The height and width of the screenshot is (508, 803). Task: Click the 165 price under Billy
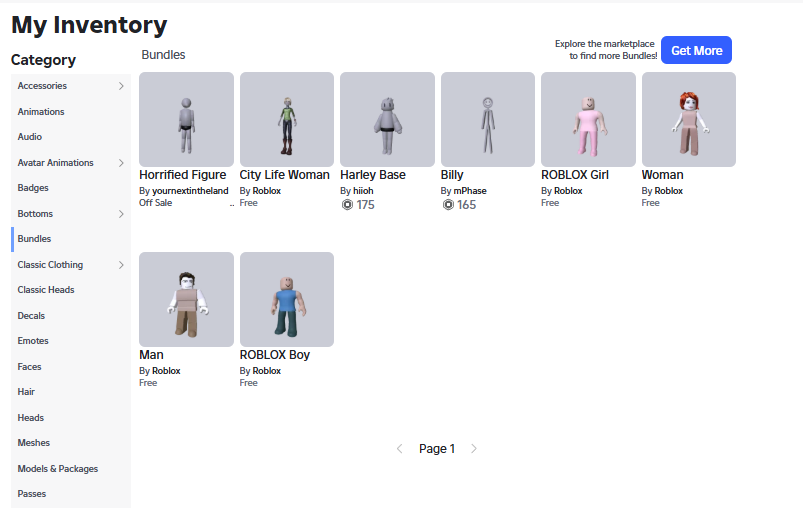(467, 205)
